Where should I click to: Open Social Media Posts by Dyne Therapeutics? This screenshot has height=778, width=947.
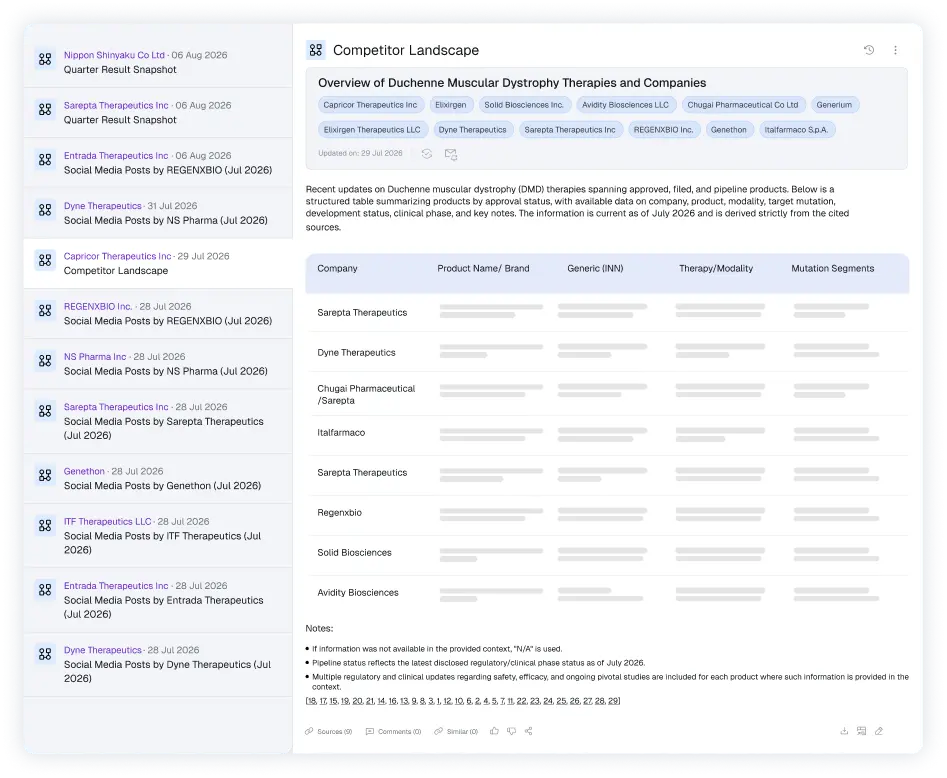158,664
